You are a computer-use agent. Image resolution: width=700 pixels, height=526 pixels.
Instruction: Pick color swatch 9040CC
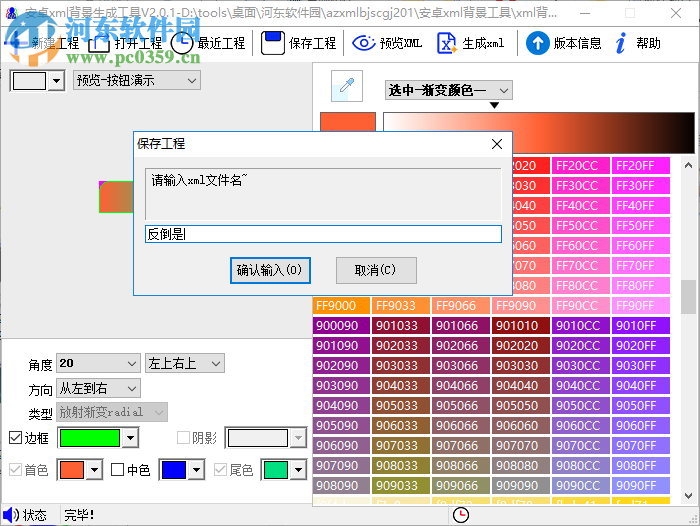581,385
